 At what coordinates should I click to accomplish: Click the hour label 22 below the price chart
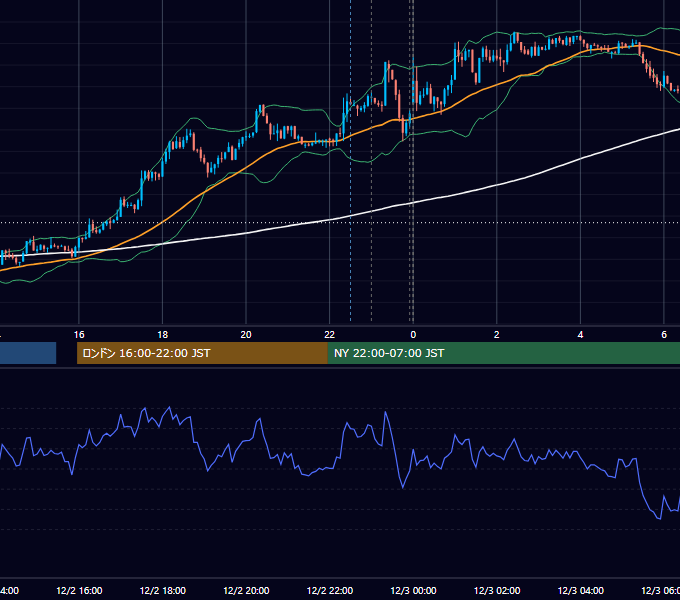pos(330,335)
